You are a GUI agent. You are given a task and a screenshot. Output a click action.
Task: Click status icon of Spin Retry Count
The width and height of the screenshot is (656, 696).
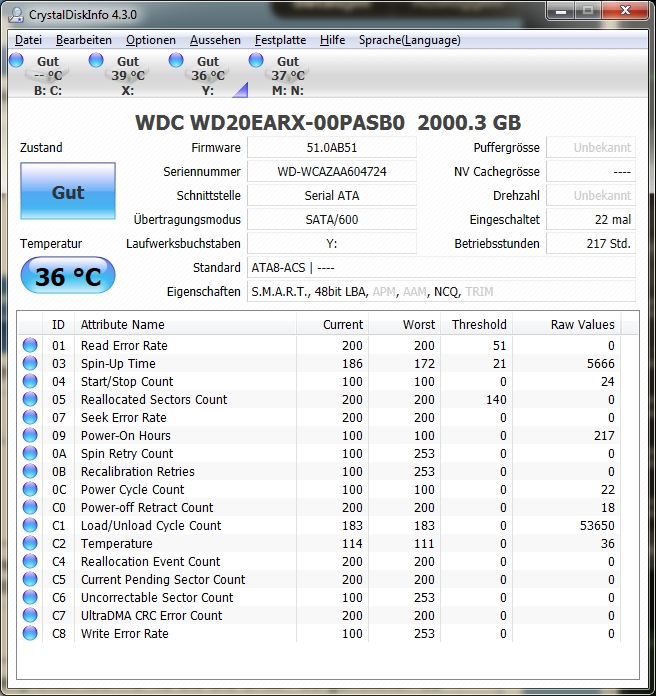coord(30,453)
